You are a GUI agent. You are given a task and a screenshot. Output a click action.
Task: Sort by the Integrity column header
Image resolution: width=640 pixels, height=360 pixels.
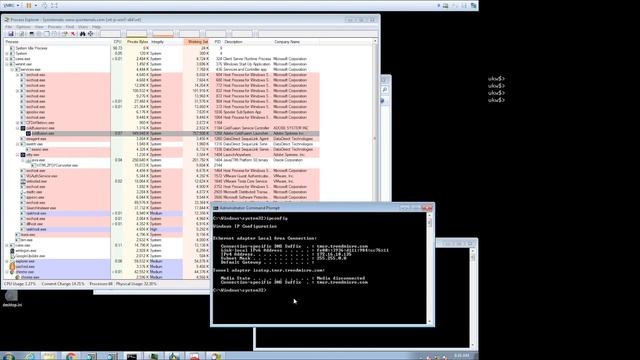click(167, 42)
